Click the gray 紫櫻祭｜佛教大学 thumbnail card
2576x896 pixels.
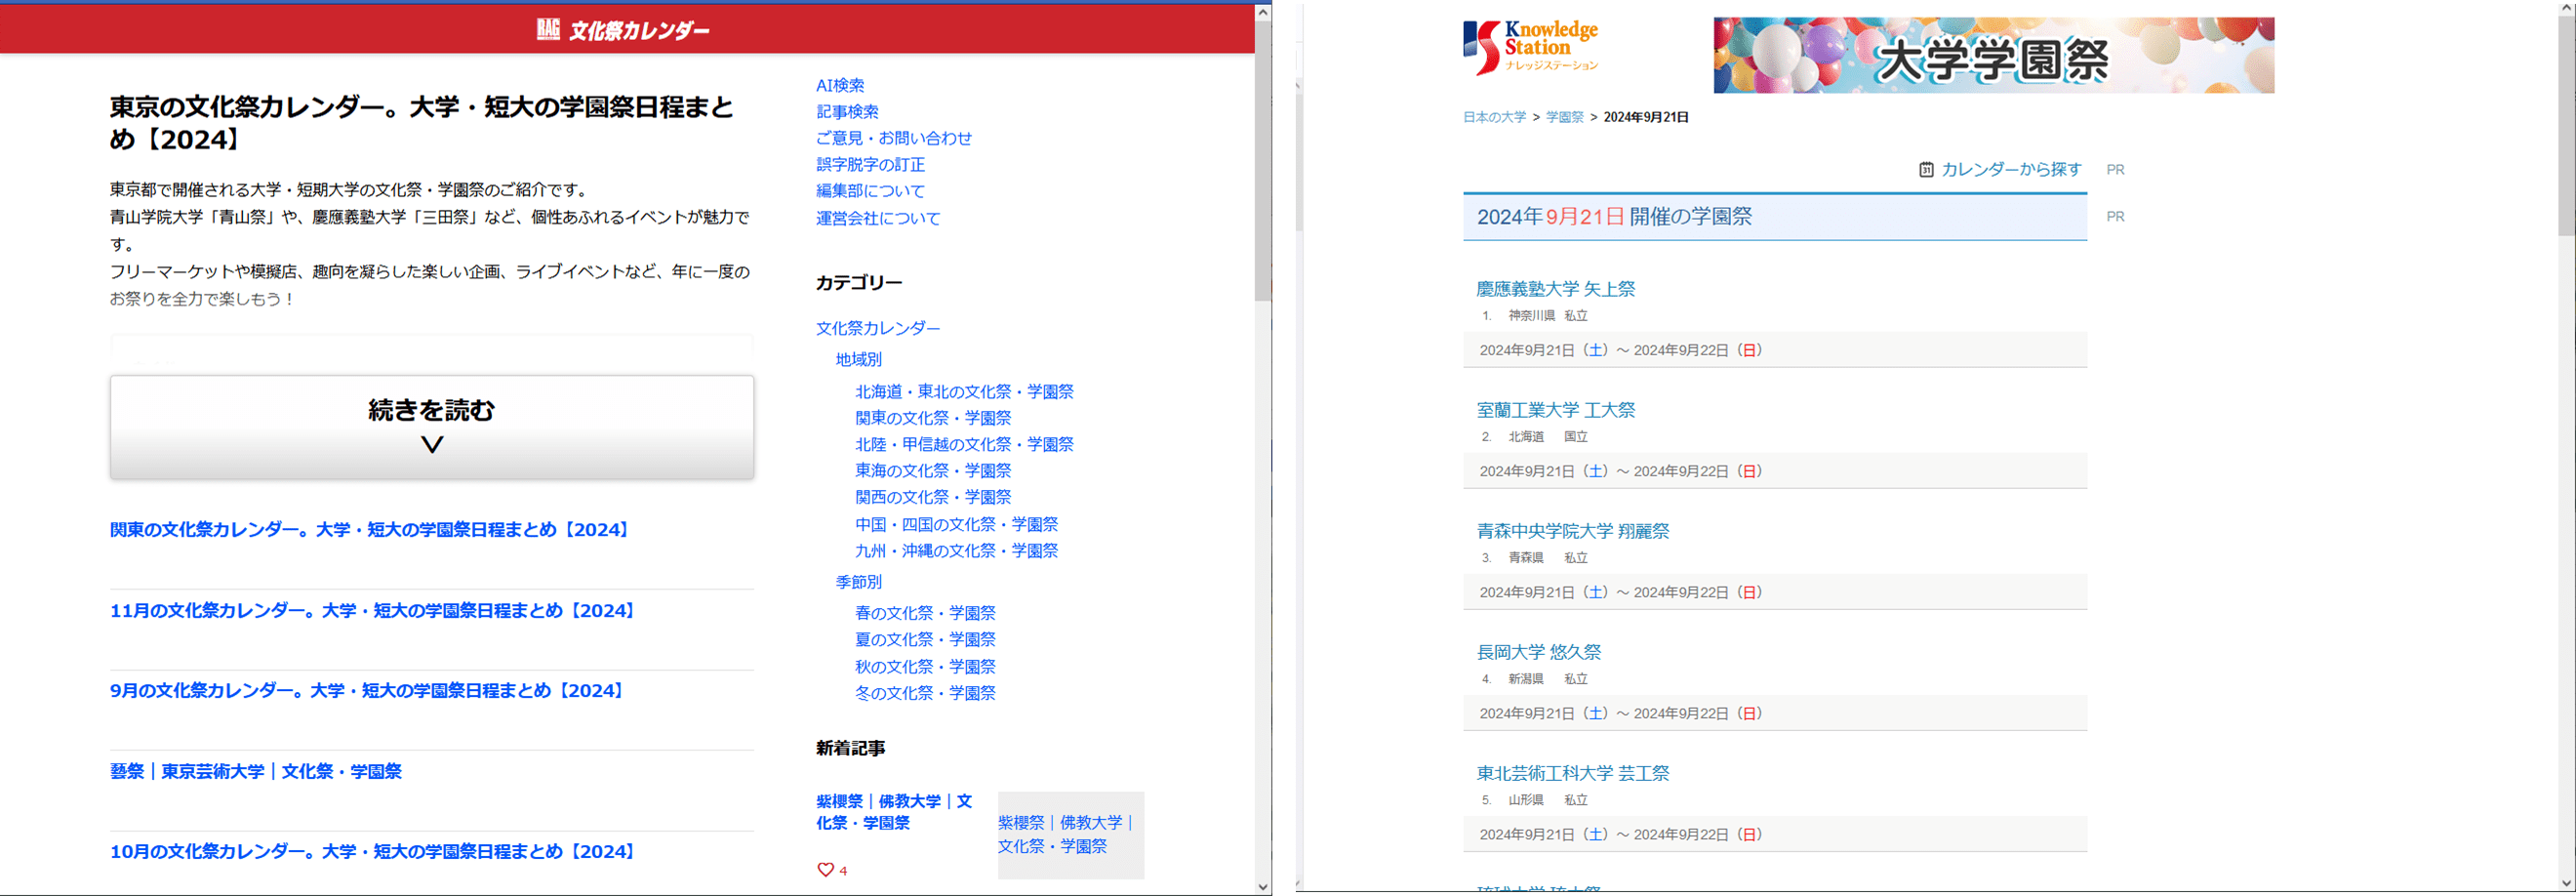click(x=1071, y=835)
